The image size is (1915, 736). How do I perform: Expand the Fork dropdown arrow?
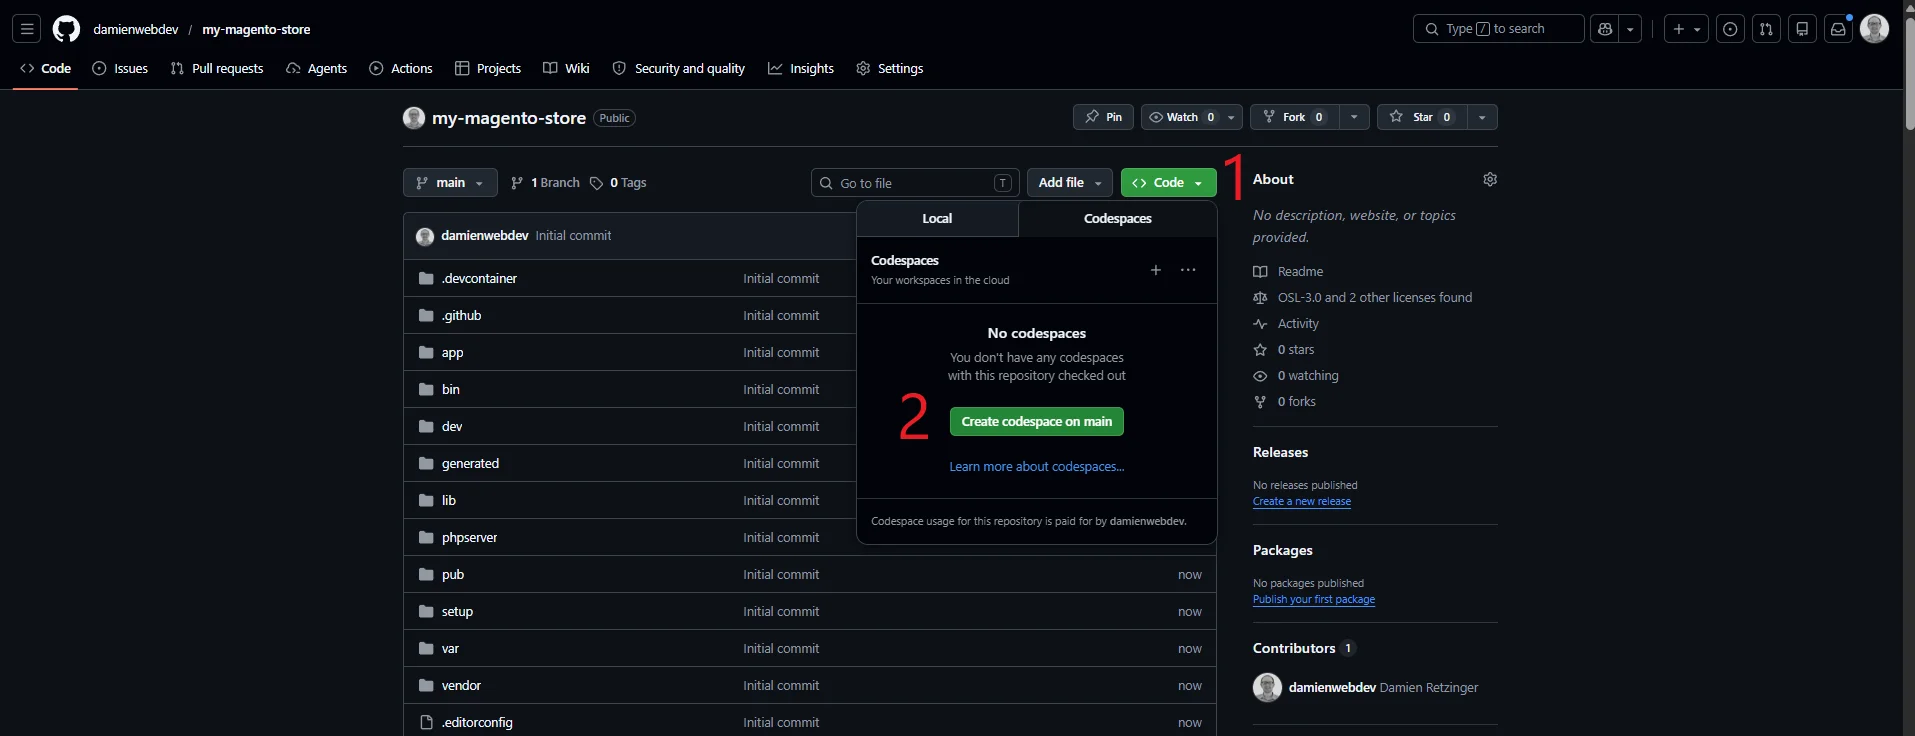1354,117
